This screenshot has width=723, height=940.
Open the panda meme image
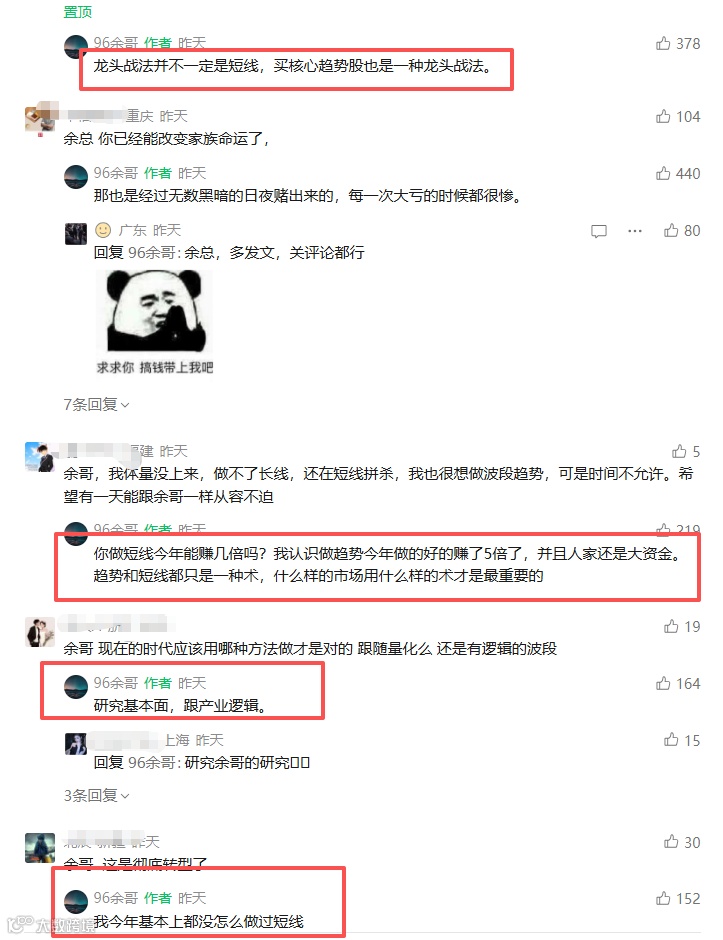(x=155, y=323)
